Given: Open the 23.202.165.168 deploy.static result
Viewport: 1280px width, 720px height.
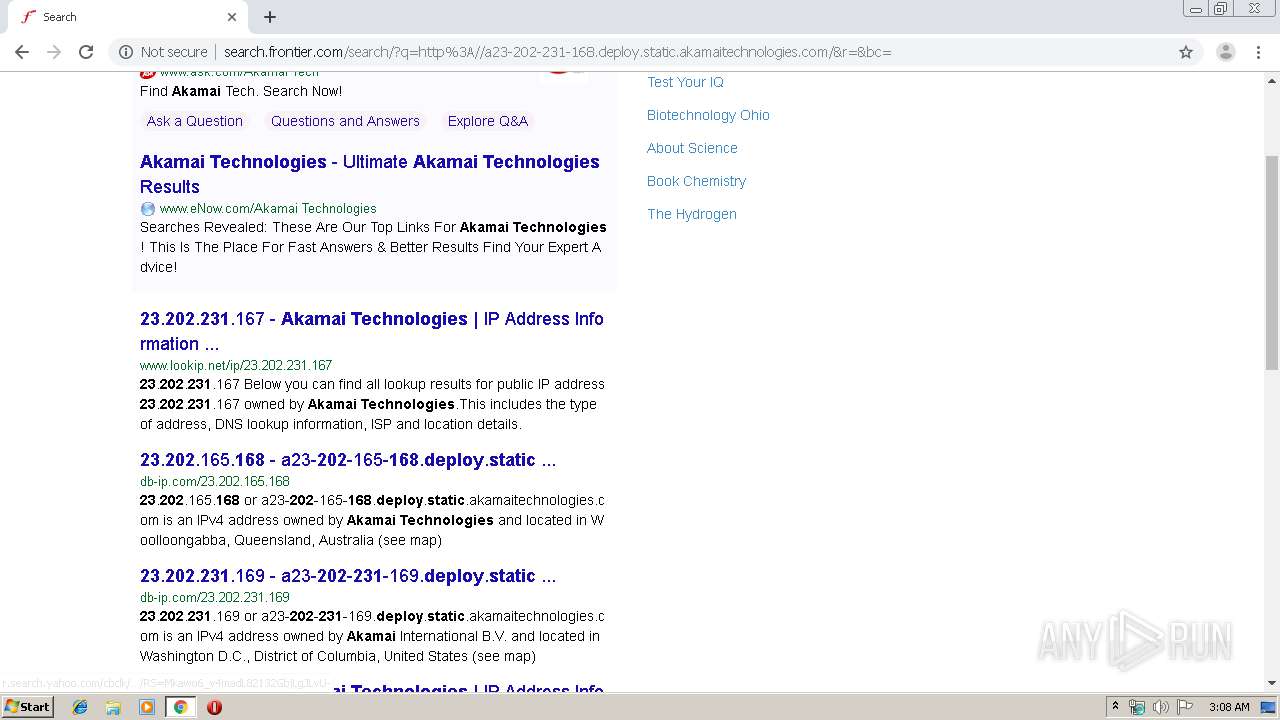Looking at the screenshot, I should pyautogui.click(x=348, y=460).
